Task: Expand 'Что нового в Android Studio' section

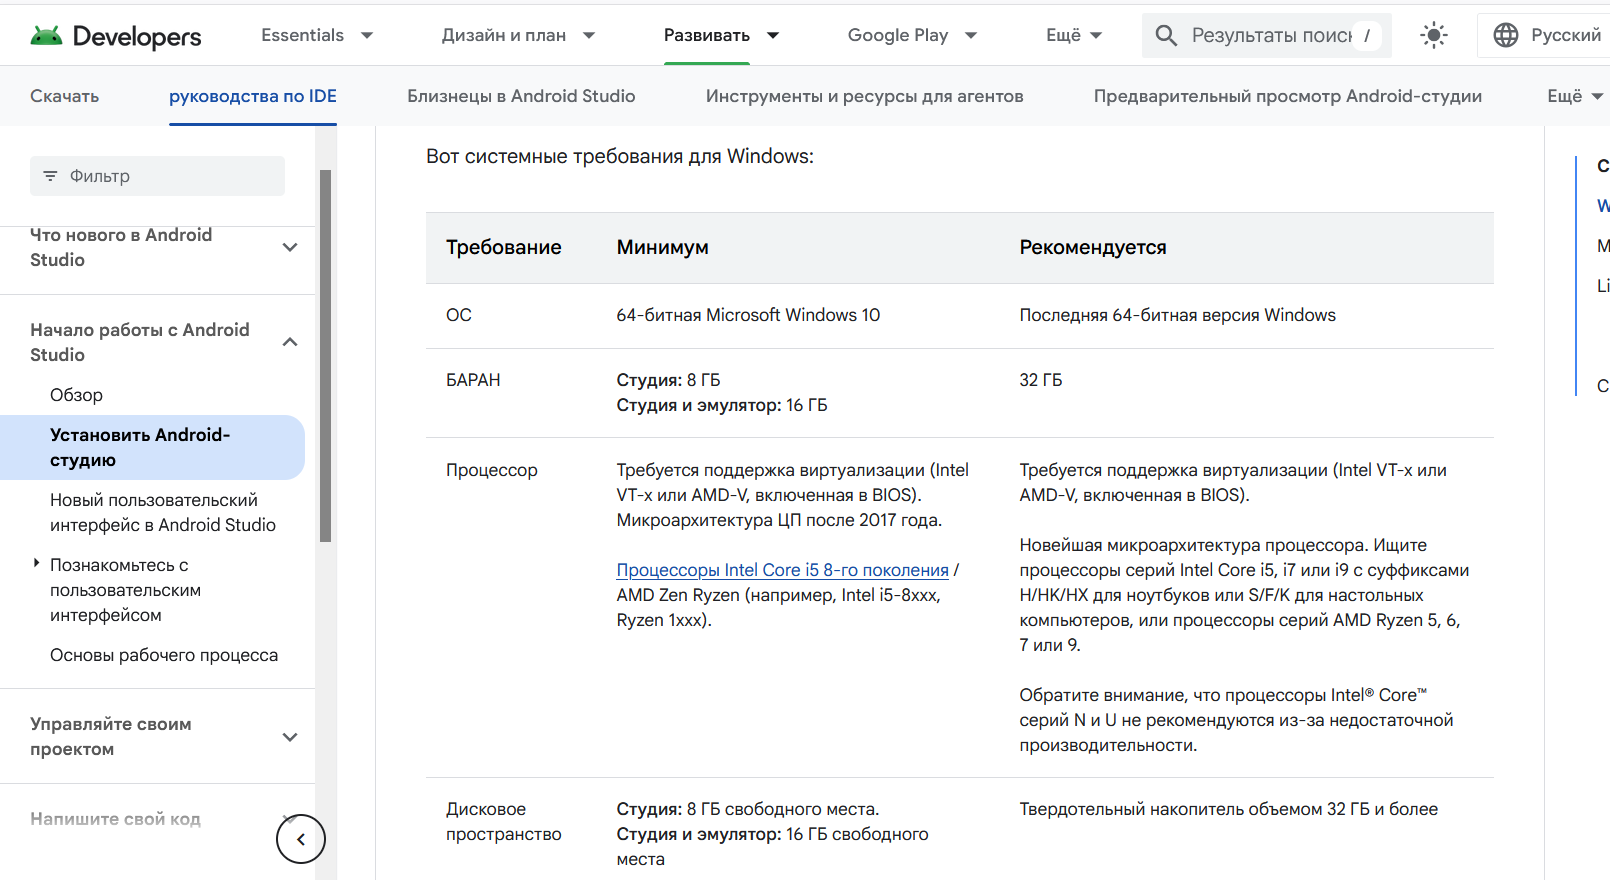Action: [290, 247]
